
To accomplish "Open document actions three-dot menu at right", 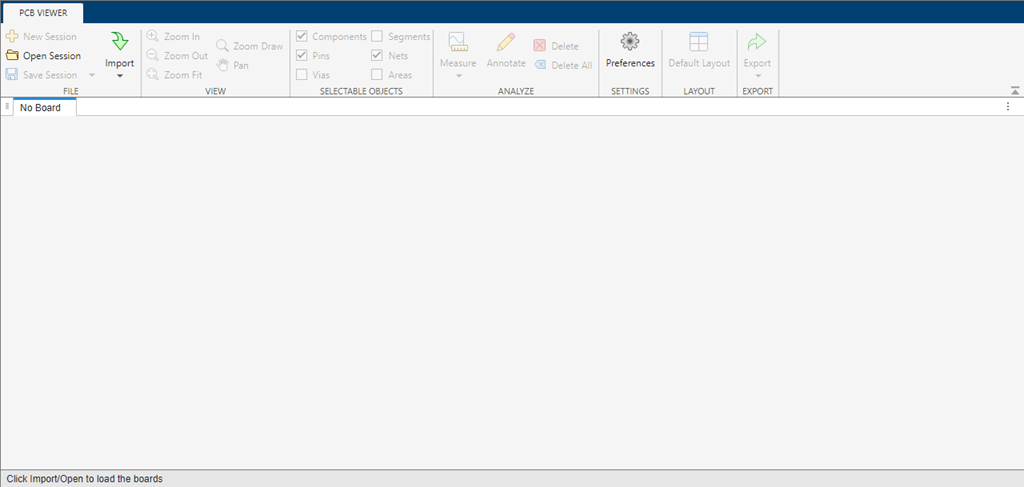I will pyautogui.click(x=1008, y=107).
